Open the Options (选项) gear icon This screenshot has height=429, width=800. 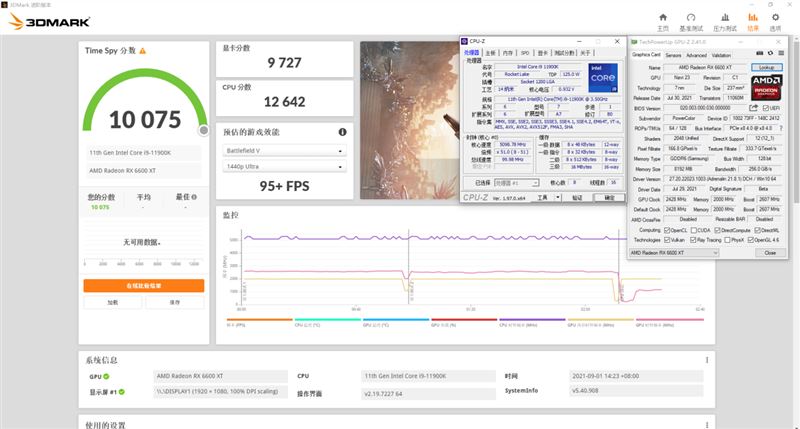coord(776,18)
